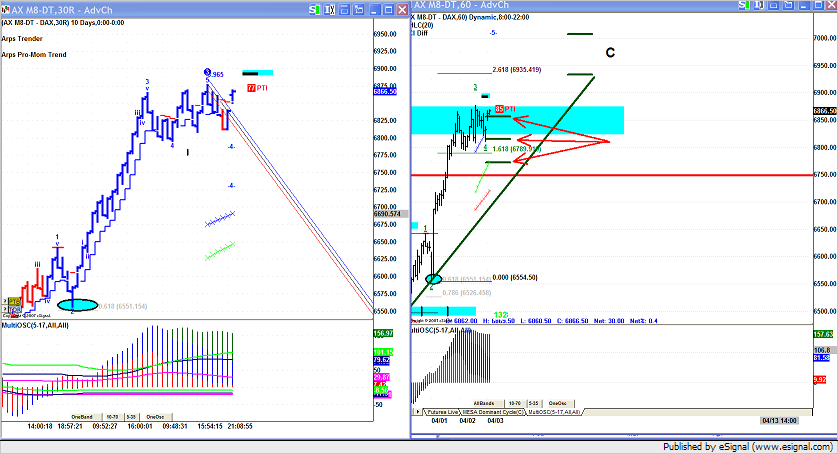Screen dimensions: 838x454
Task: Click the 2.618 (6935.419) Fibonacci level label
Action: pyautogui.click(x=517, y=70)
